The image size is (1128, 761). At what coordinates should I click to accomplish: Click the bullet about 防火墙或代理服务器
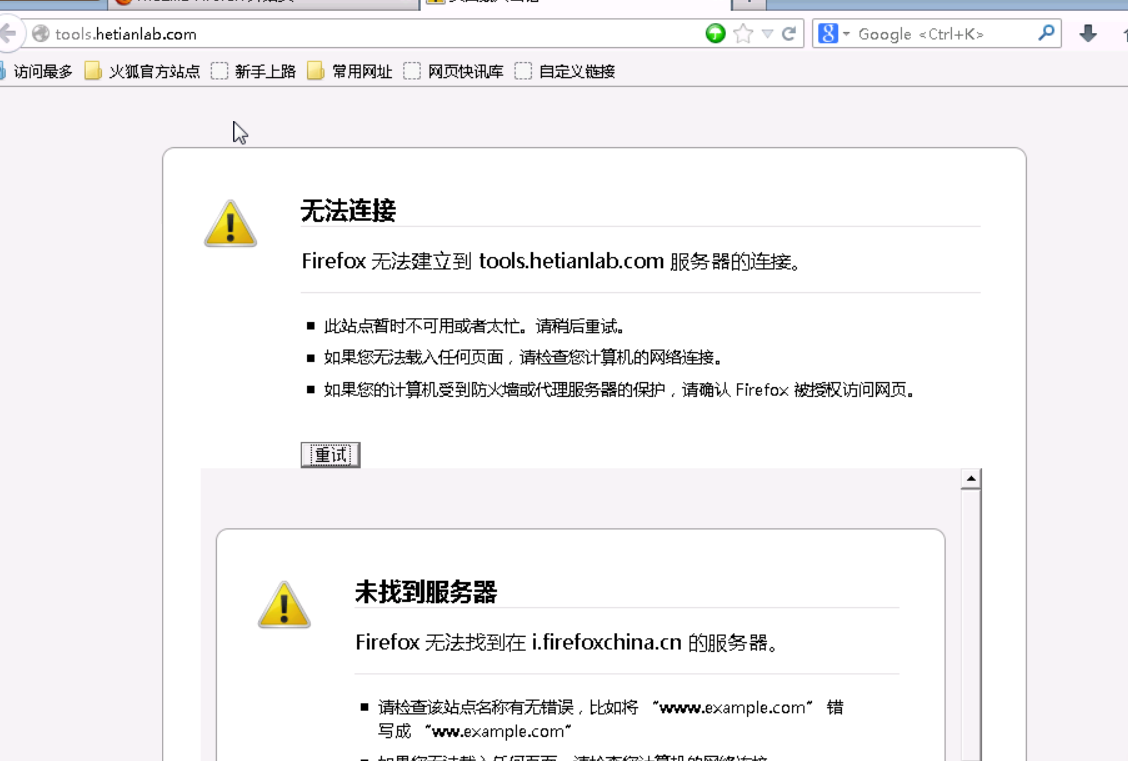(619, 390)
